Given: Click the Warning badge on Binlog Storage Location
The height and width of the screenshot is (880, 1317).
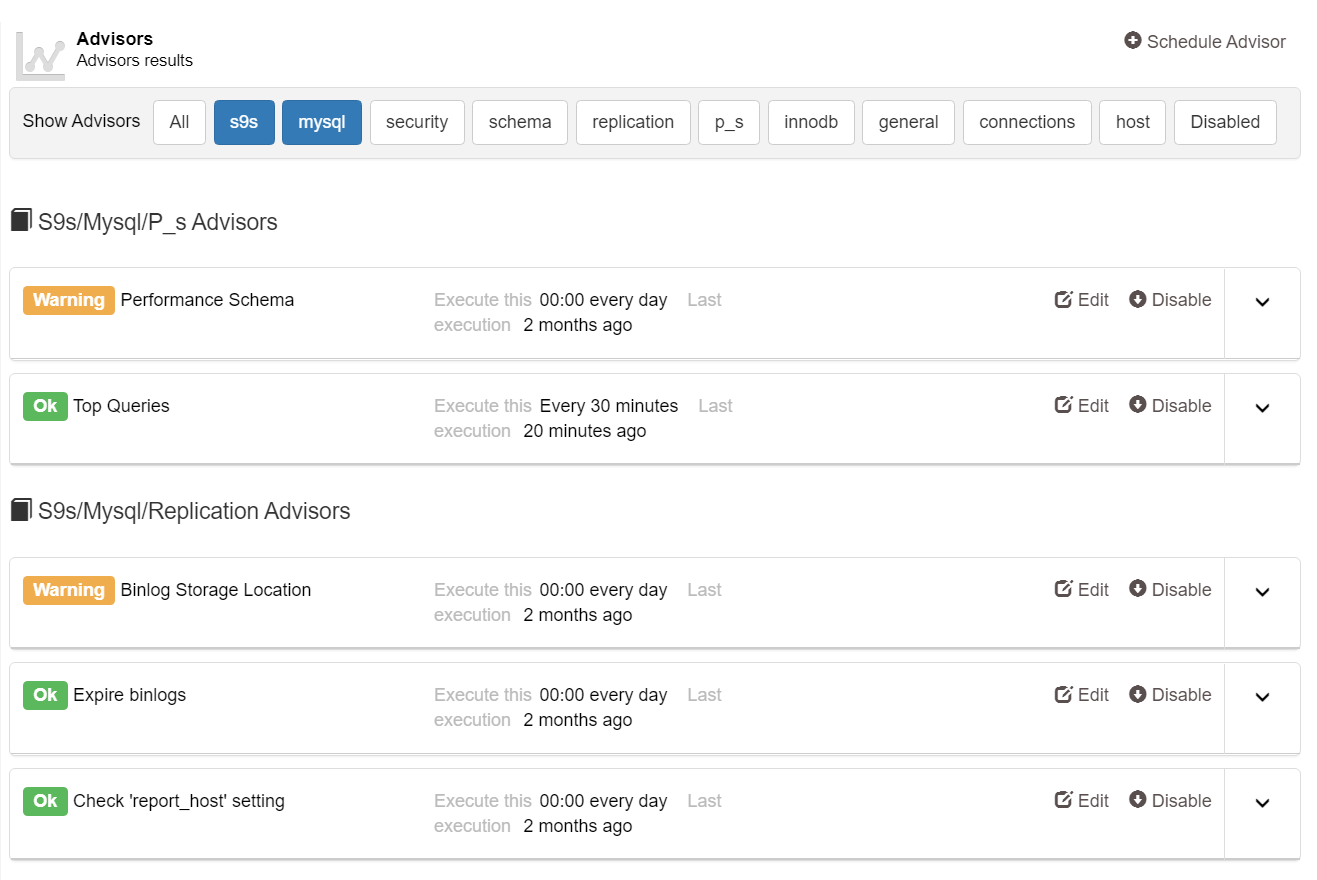Looking at the screenshot, I should click(x=69, y=590).
